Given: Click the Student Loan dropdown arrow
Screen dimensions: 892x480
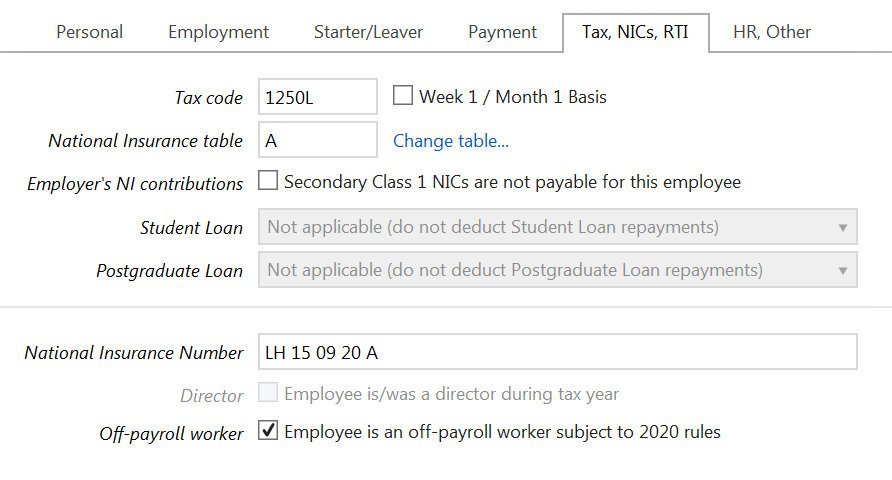Looking at the screenshot, I should pyautogui.click(x=842, y=227).
